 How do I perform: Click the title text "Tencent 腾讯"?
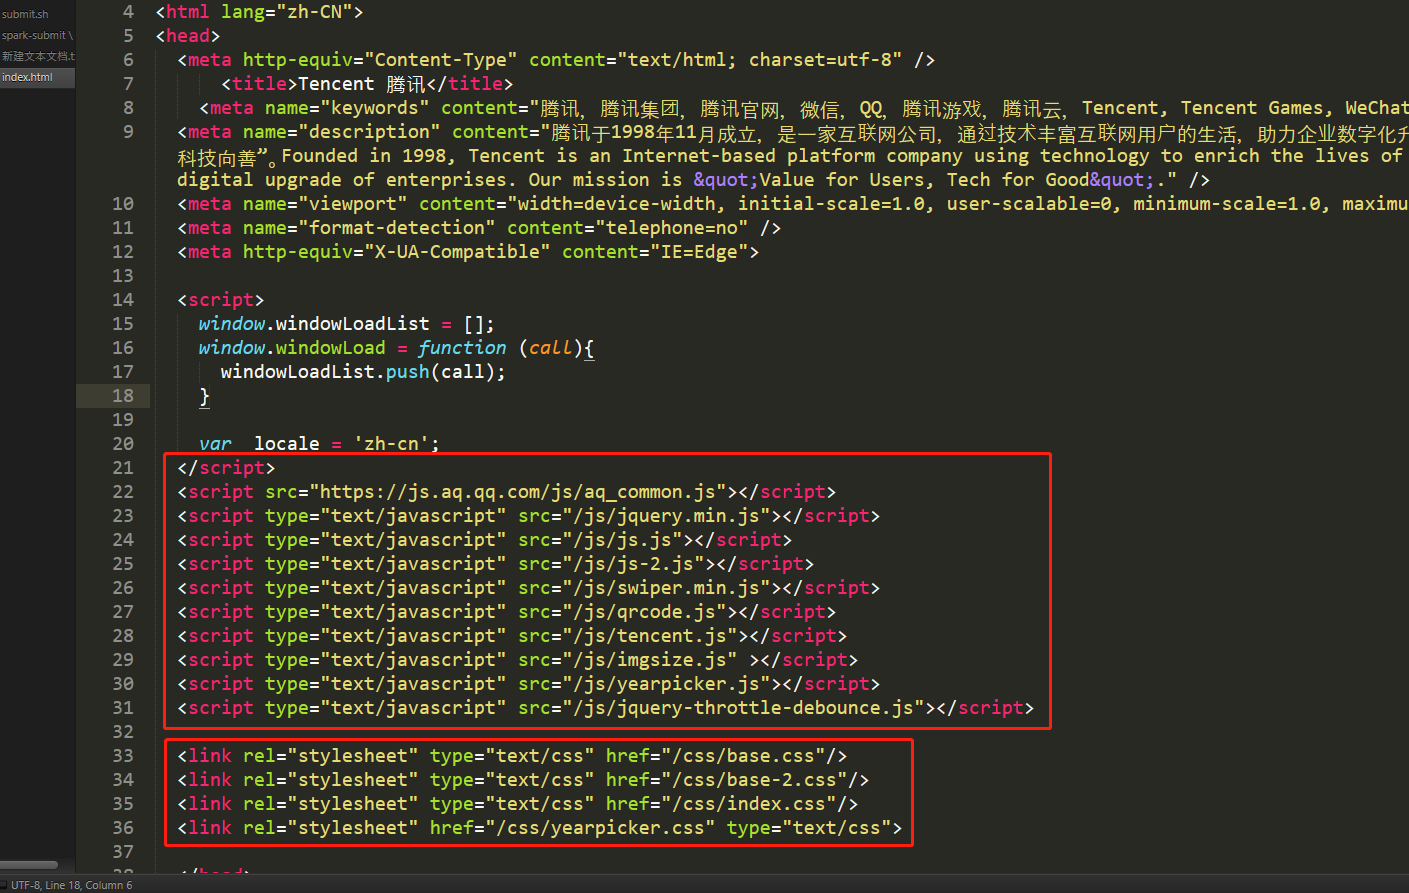pos(362,84)
